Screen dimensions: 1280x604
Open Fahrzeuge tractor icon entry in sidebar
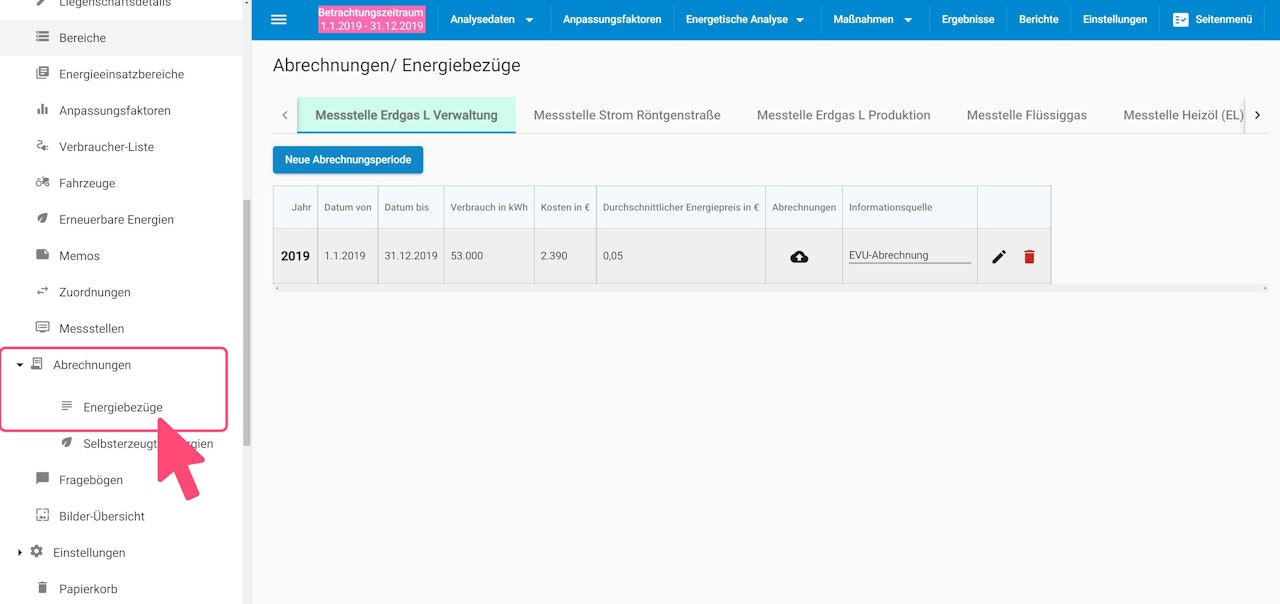pyautogui.click(x=42, y=183)
